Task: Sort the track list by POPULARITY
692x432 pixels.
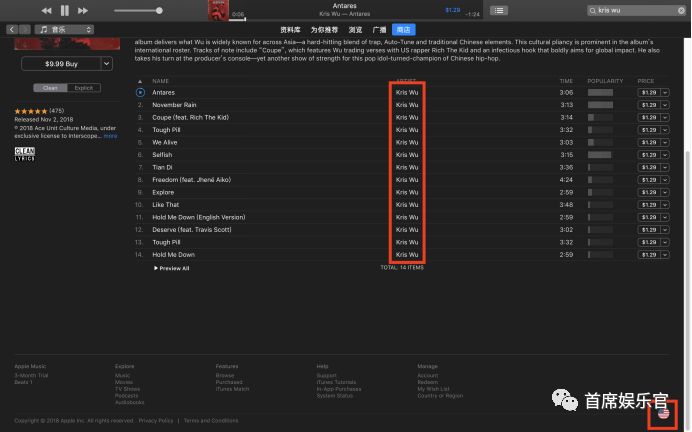Action: pyautogui.click(x=605, y=81)
